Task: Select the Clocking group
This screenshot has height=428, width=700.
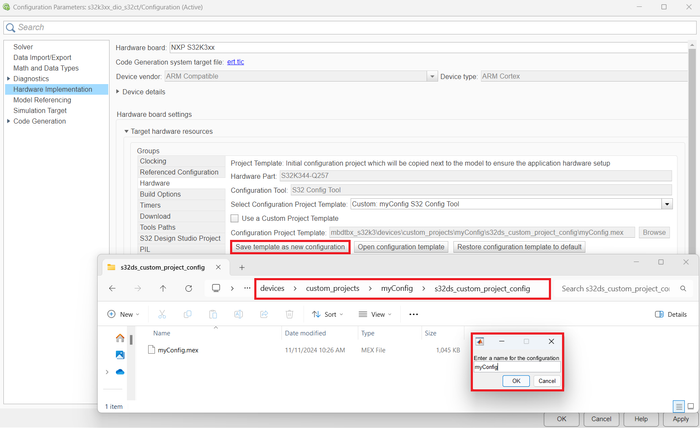Action: pos(181,161)
